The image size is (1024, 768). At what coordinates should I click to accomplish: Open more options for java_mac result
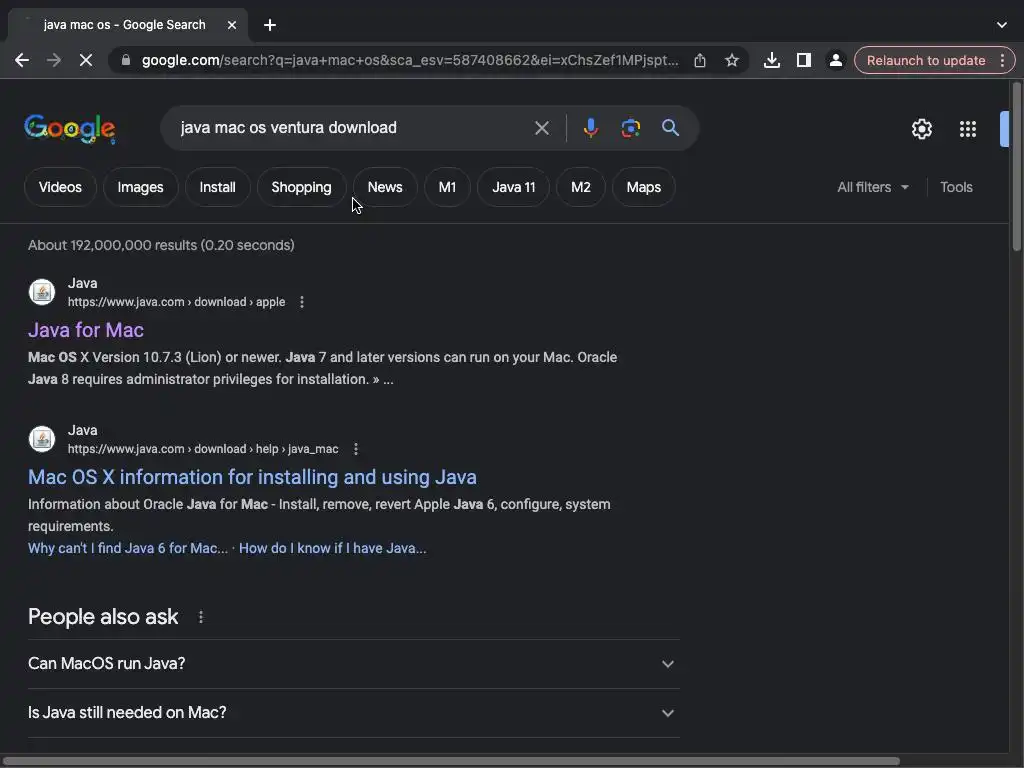coord(355,449)
